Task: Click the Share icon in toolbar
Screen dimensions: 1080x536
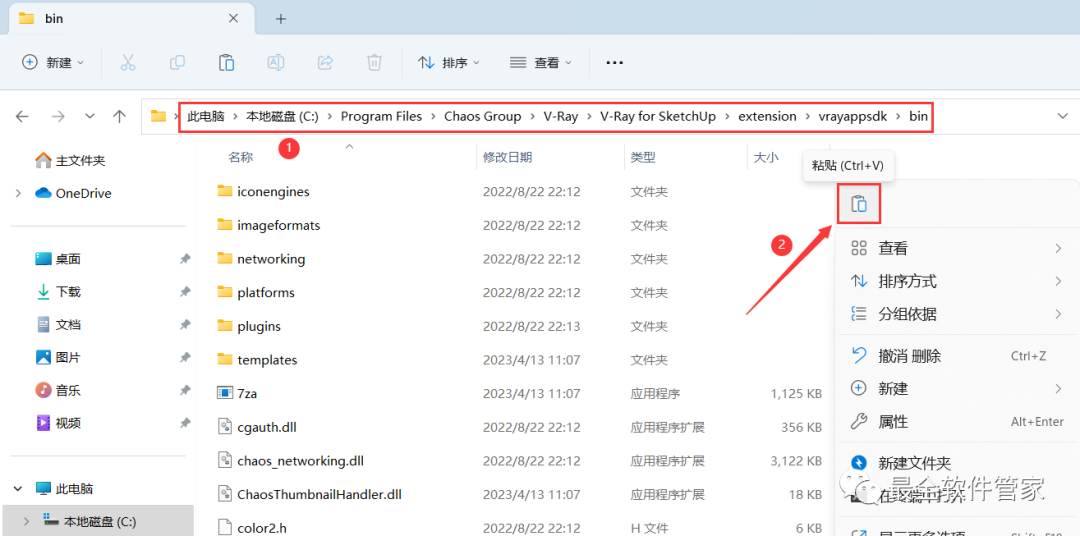Action: tap(325, 63)
